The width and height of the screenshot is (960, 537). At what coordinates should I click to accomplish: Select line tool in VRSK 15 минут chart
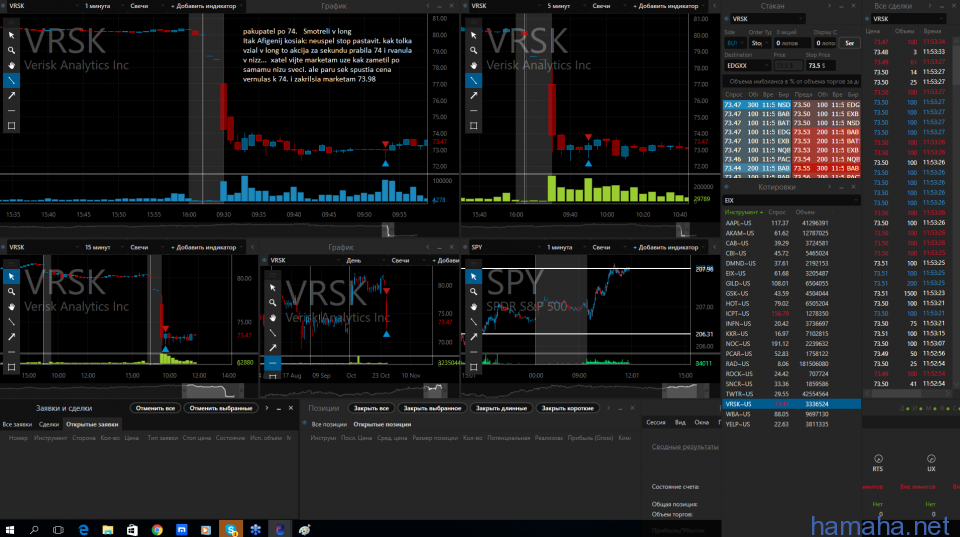pos(12,321)
